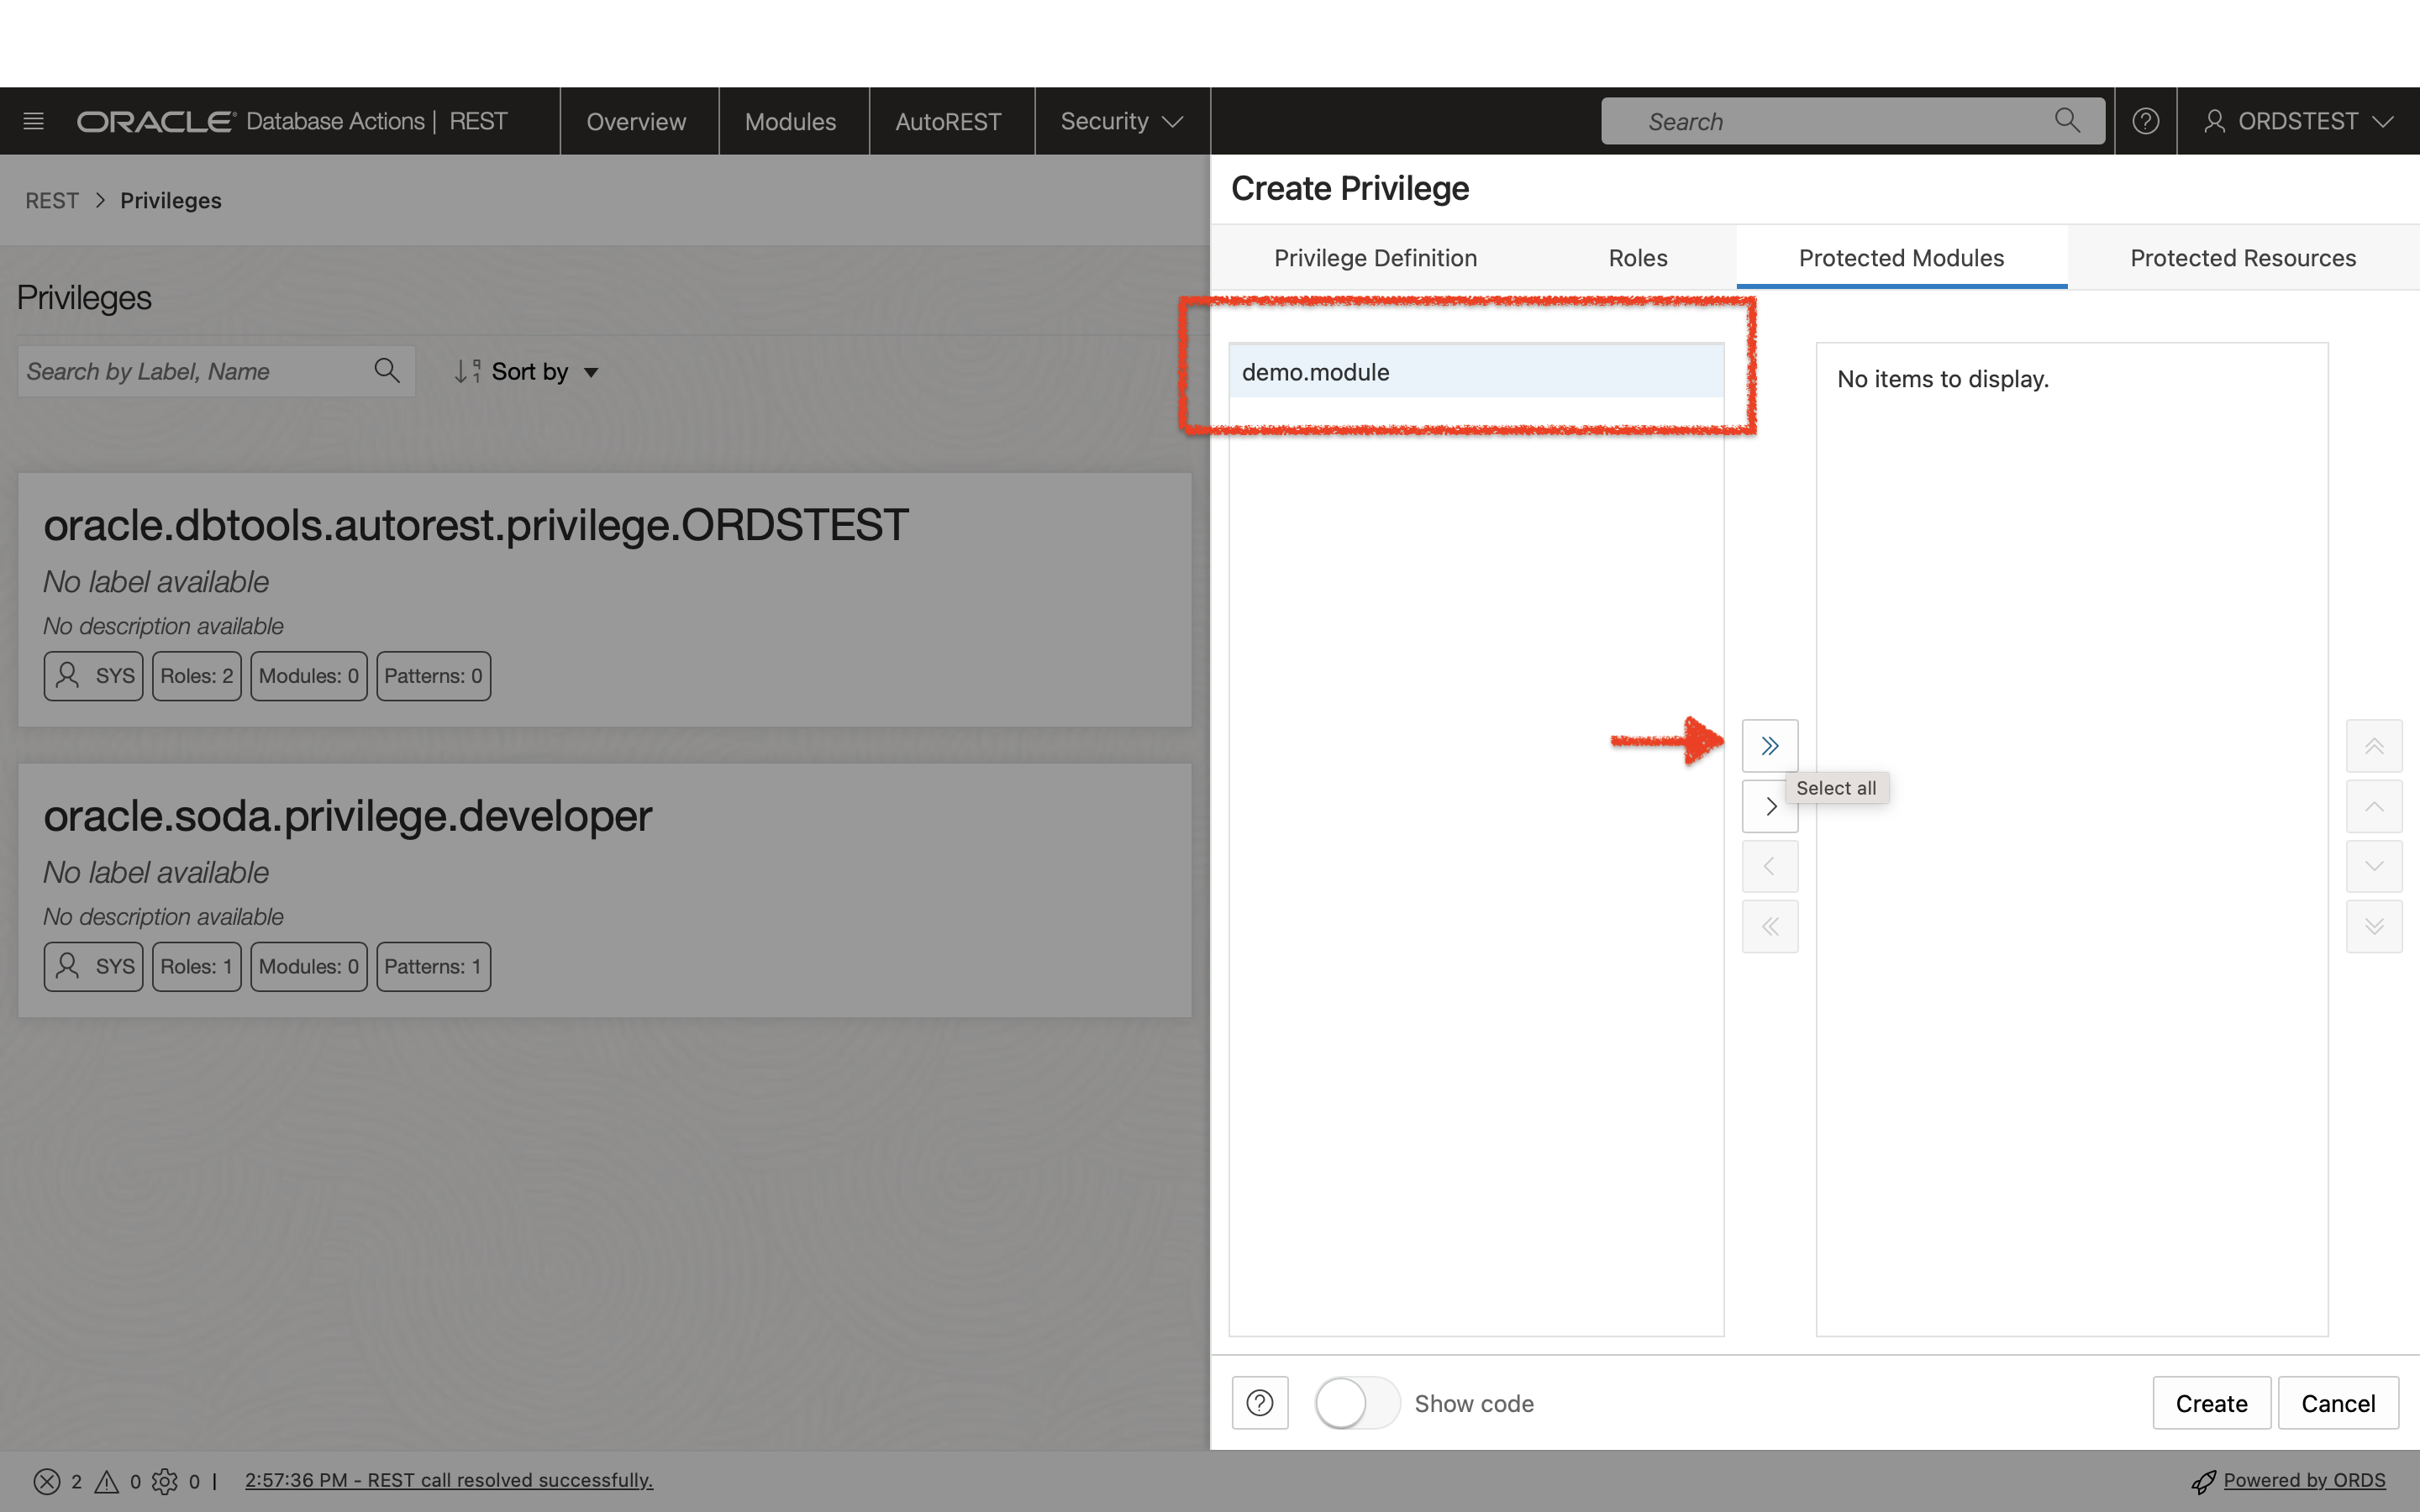The width and height of the screenshot is (2420, 1512).
Task: Click the move to bottom icon
Action: [x=2373, y=926]
